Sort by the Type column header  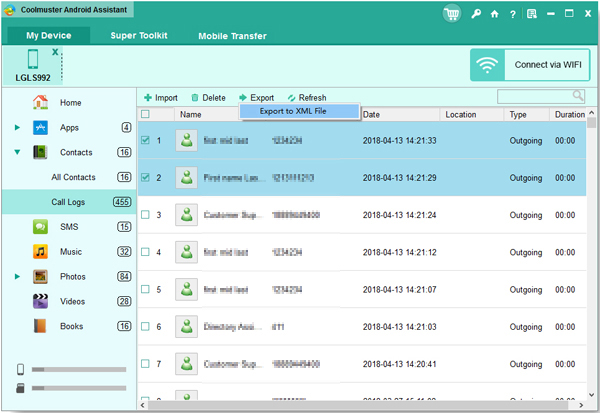coord(527,114)
